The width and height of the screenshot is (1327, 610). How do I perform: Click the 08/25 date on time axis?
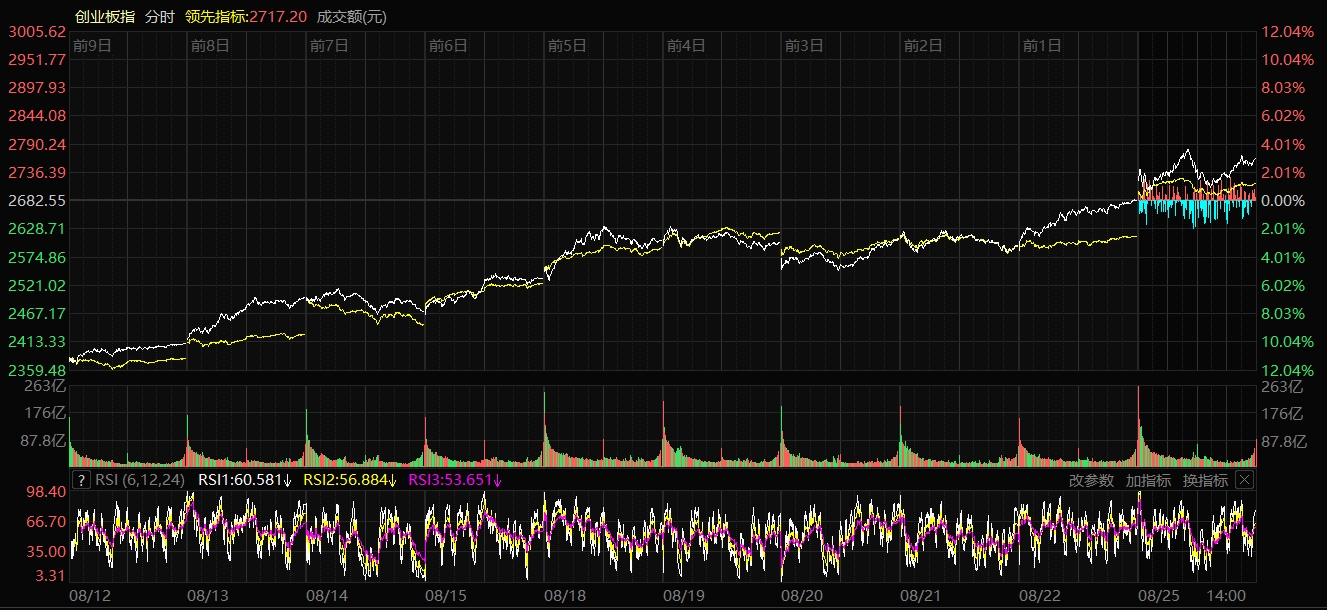(1160, 595)
